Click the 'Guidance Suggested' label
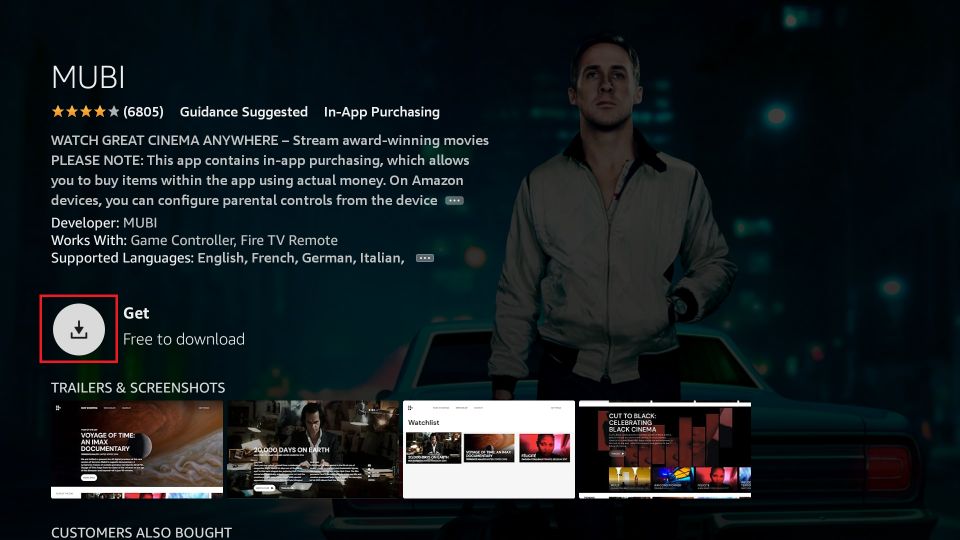 [244, 112]
